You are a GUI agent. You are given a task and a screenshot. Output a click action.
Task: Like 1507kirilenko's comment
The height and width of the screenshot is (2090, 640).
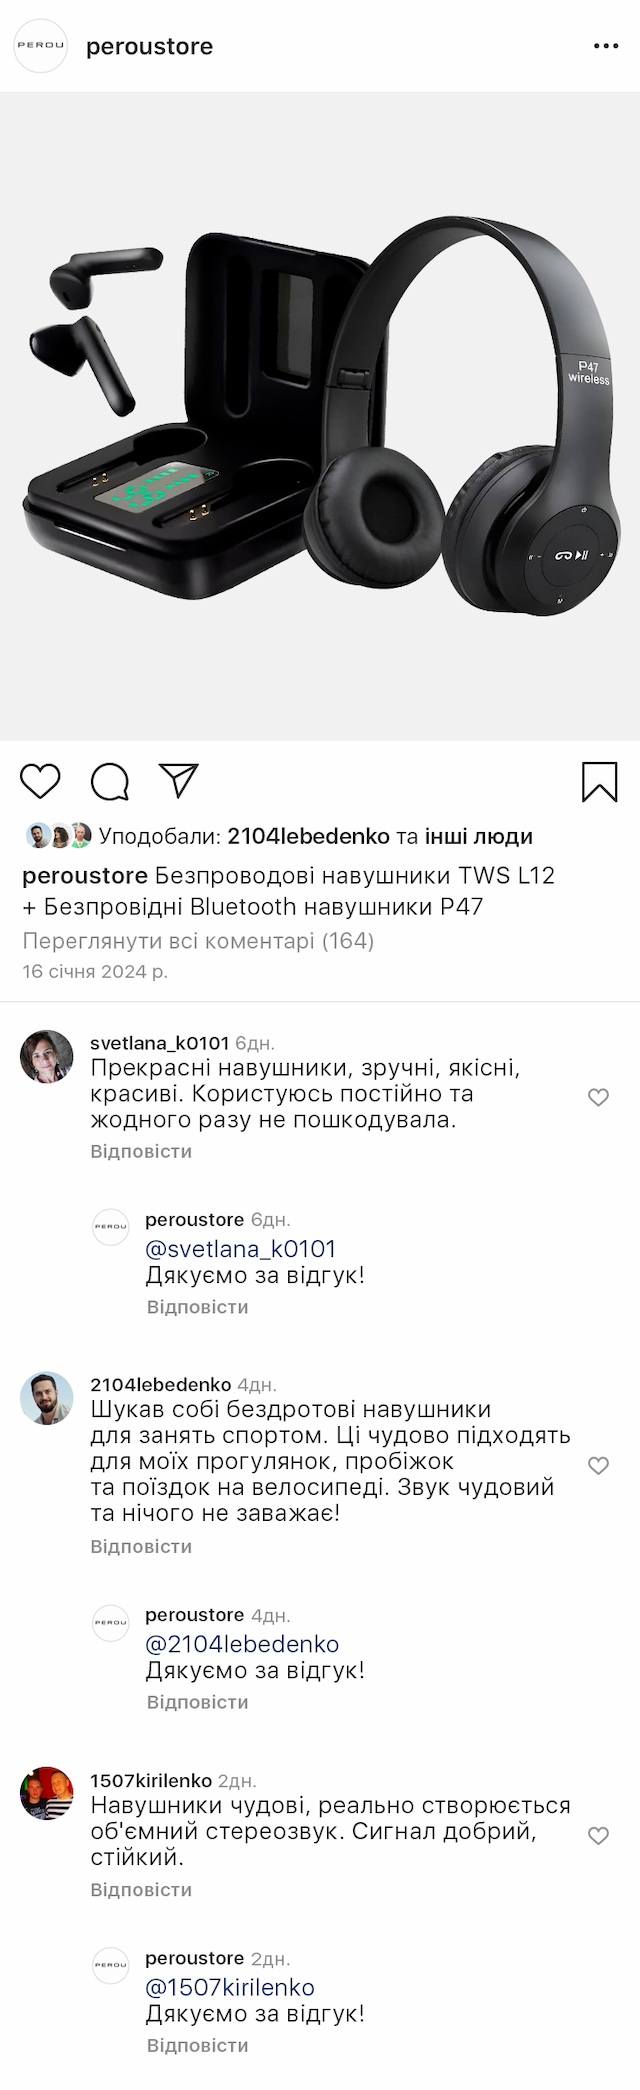pos(598,1836)
